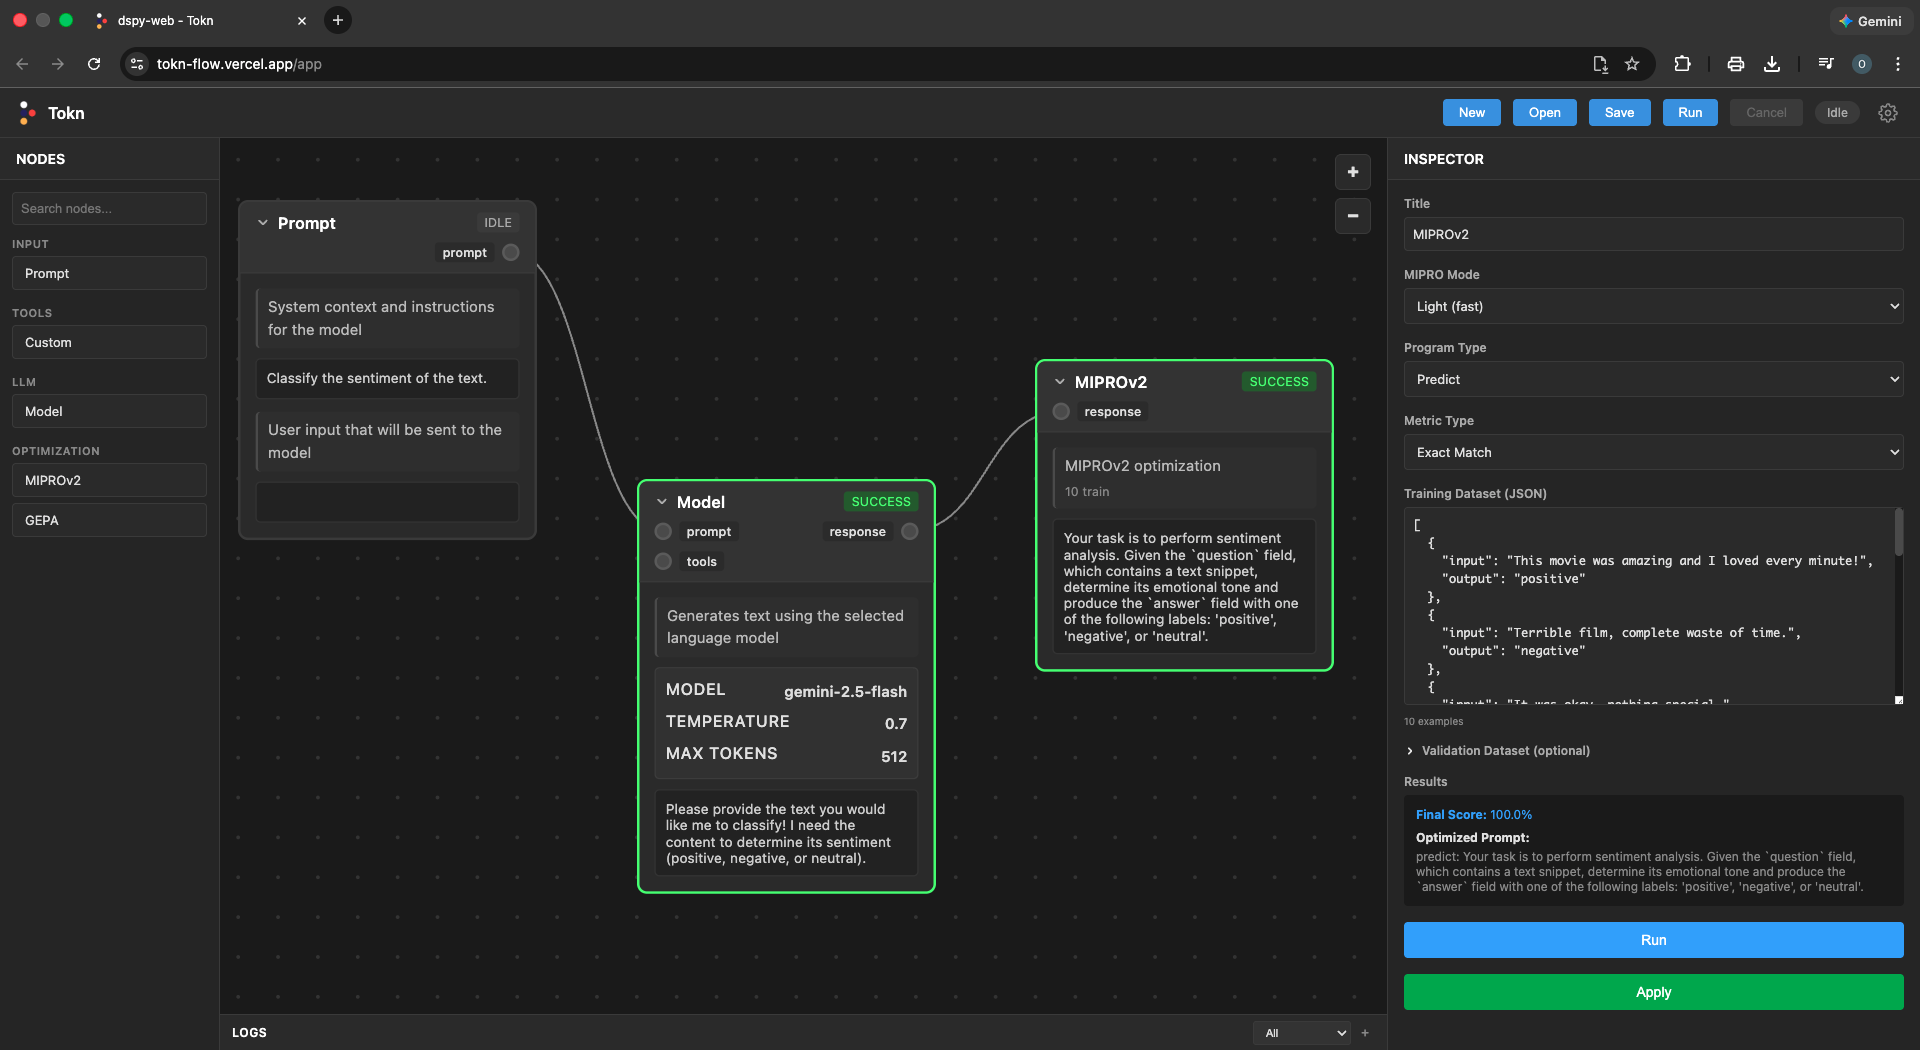Screen dimensions: 1920x1050
Task: Click the prompt output port on the Prompt node
Action: coord(510,252)
